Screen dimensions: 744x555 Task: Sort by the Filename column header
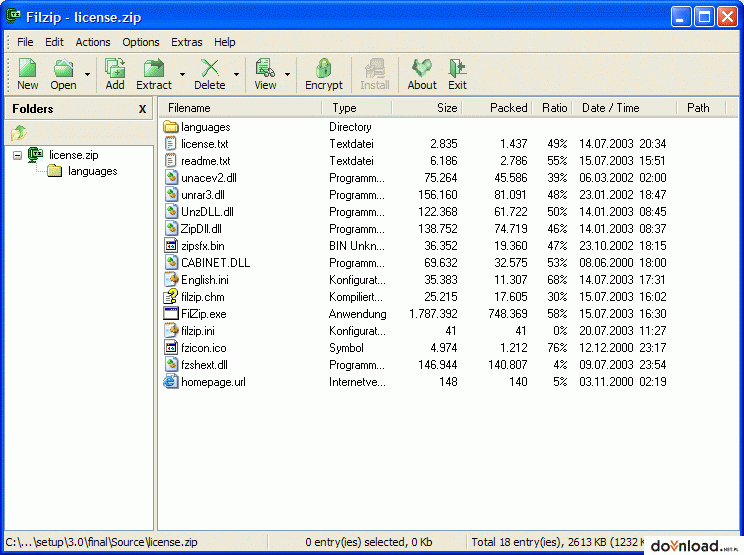(x=241, y=108)
